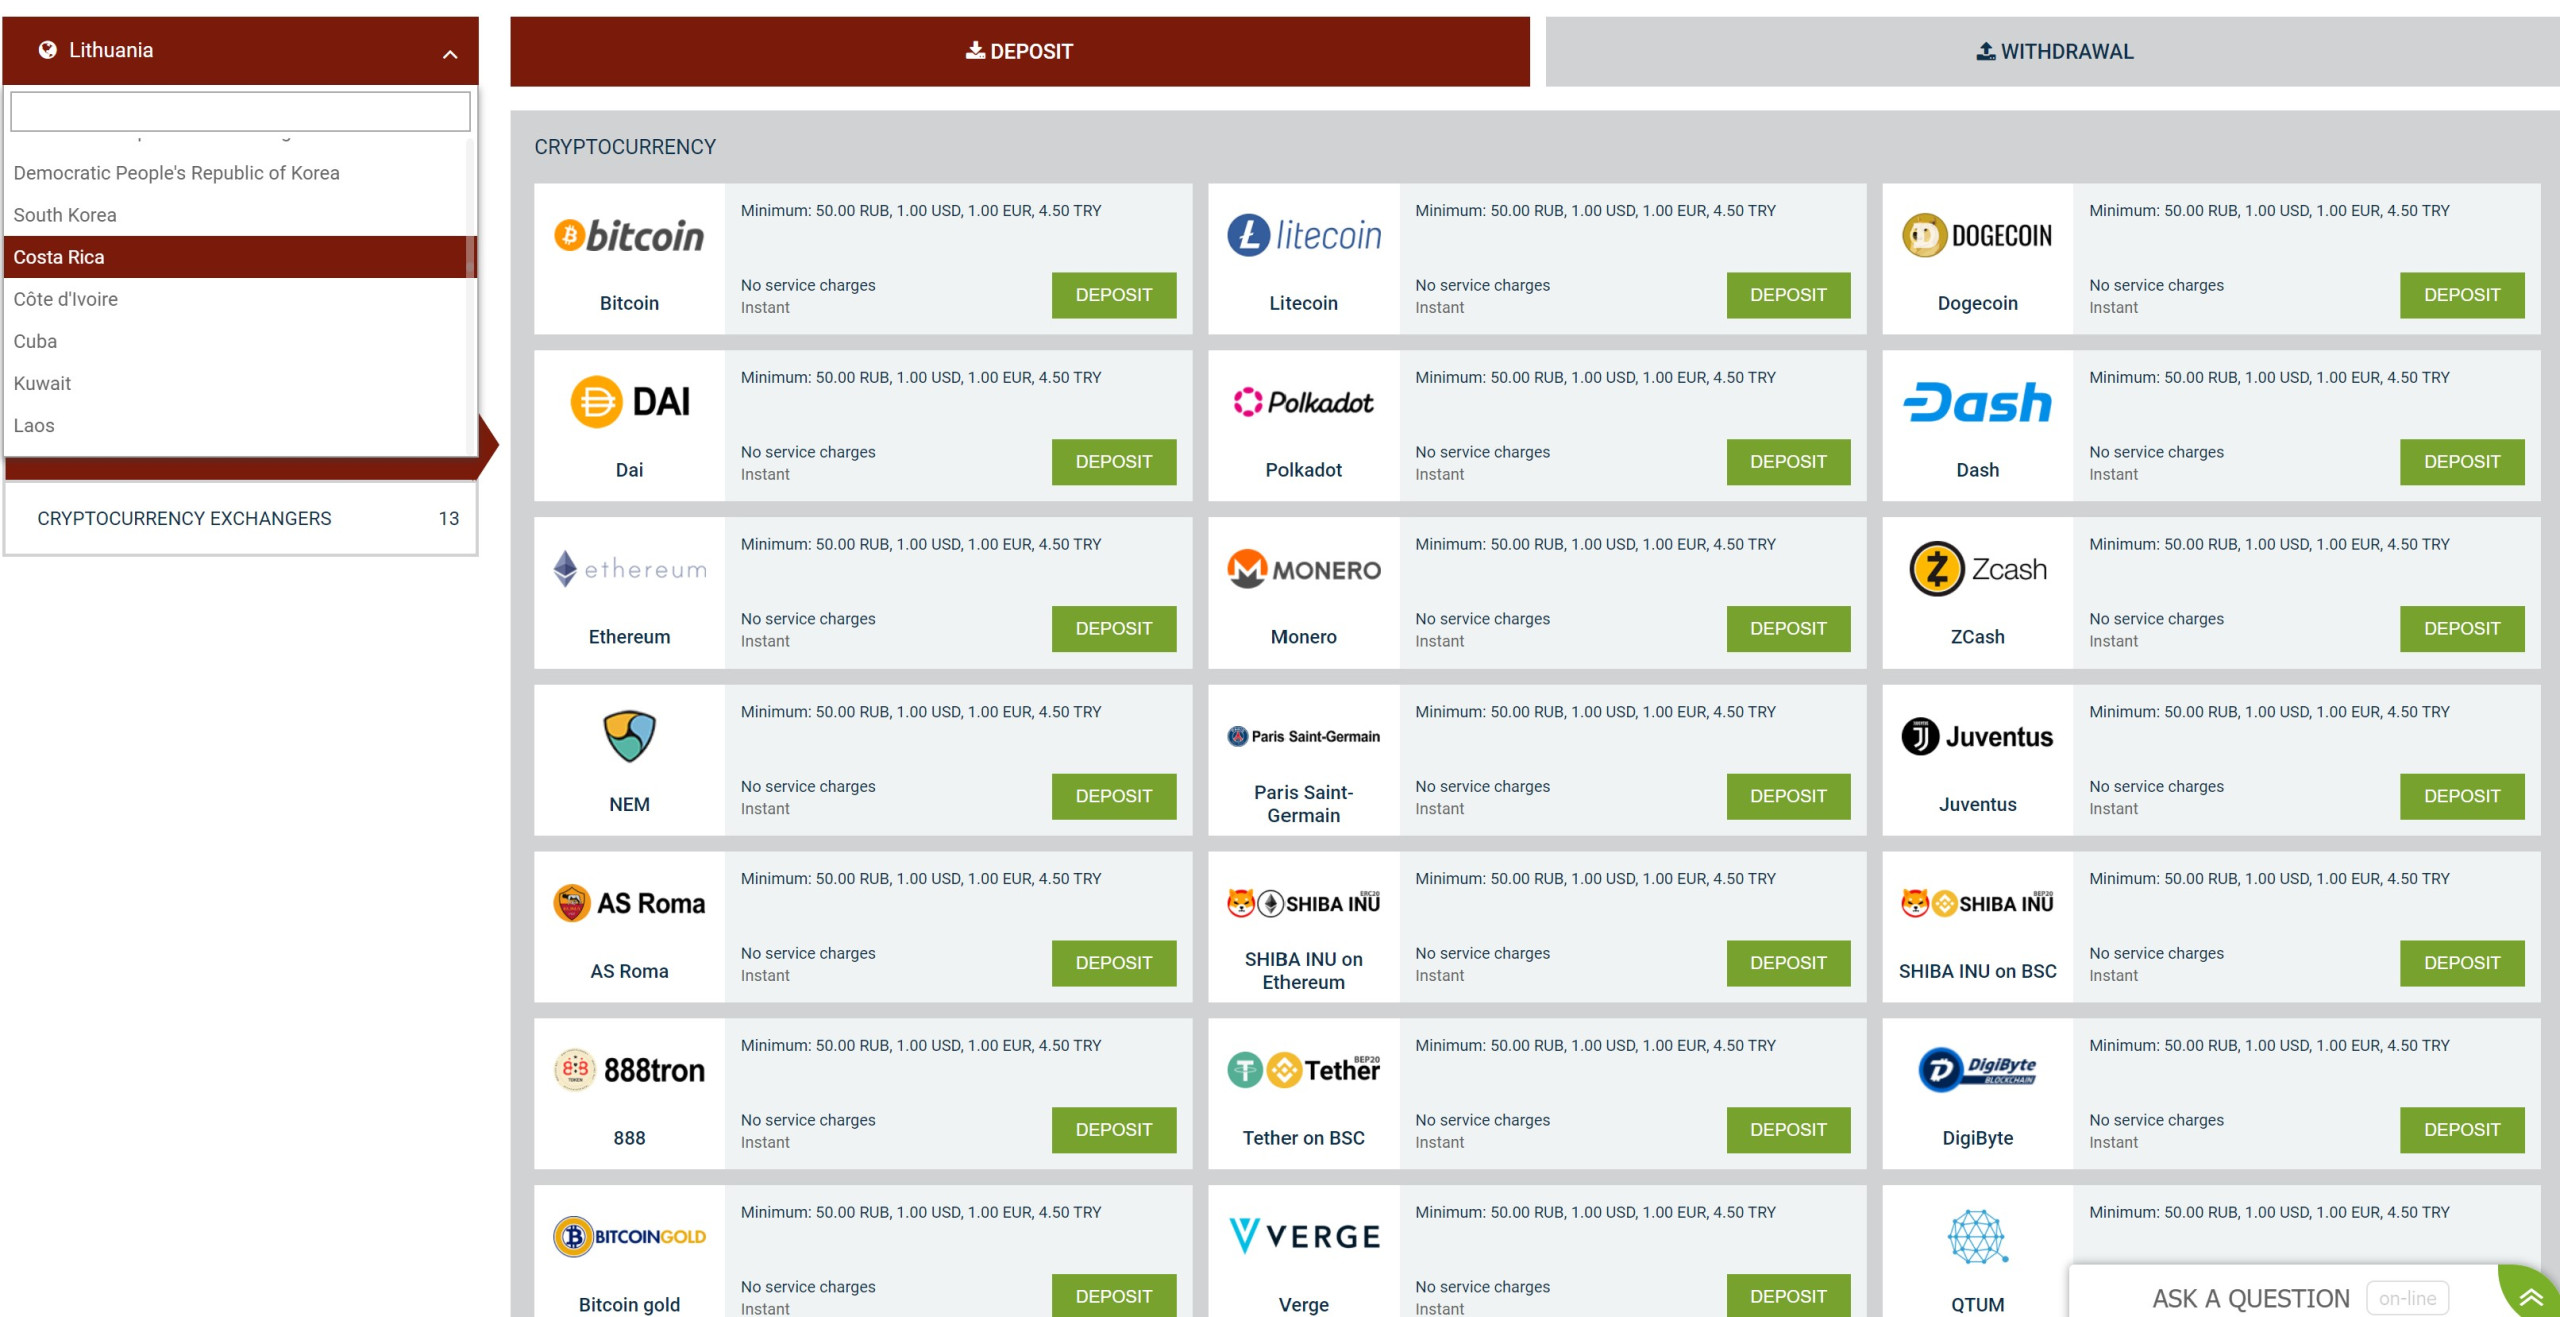This screenshot has width=2560, height=1317.
Task: Switch to the Withdrawal tab
Action: (2053, 51)
